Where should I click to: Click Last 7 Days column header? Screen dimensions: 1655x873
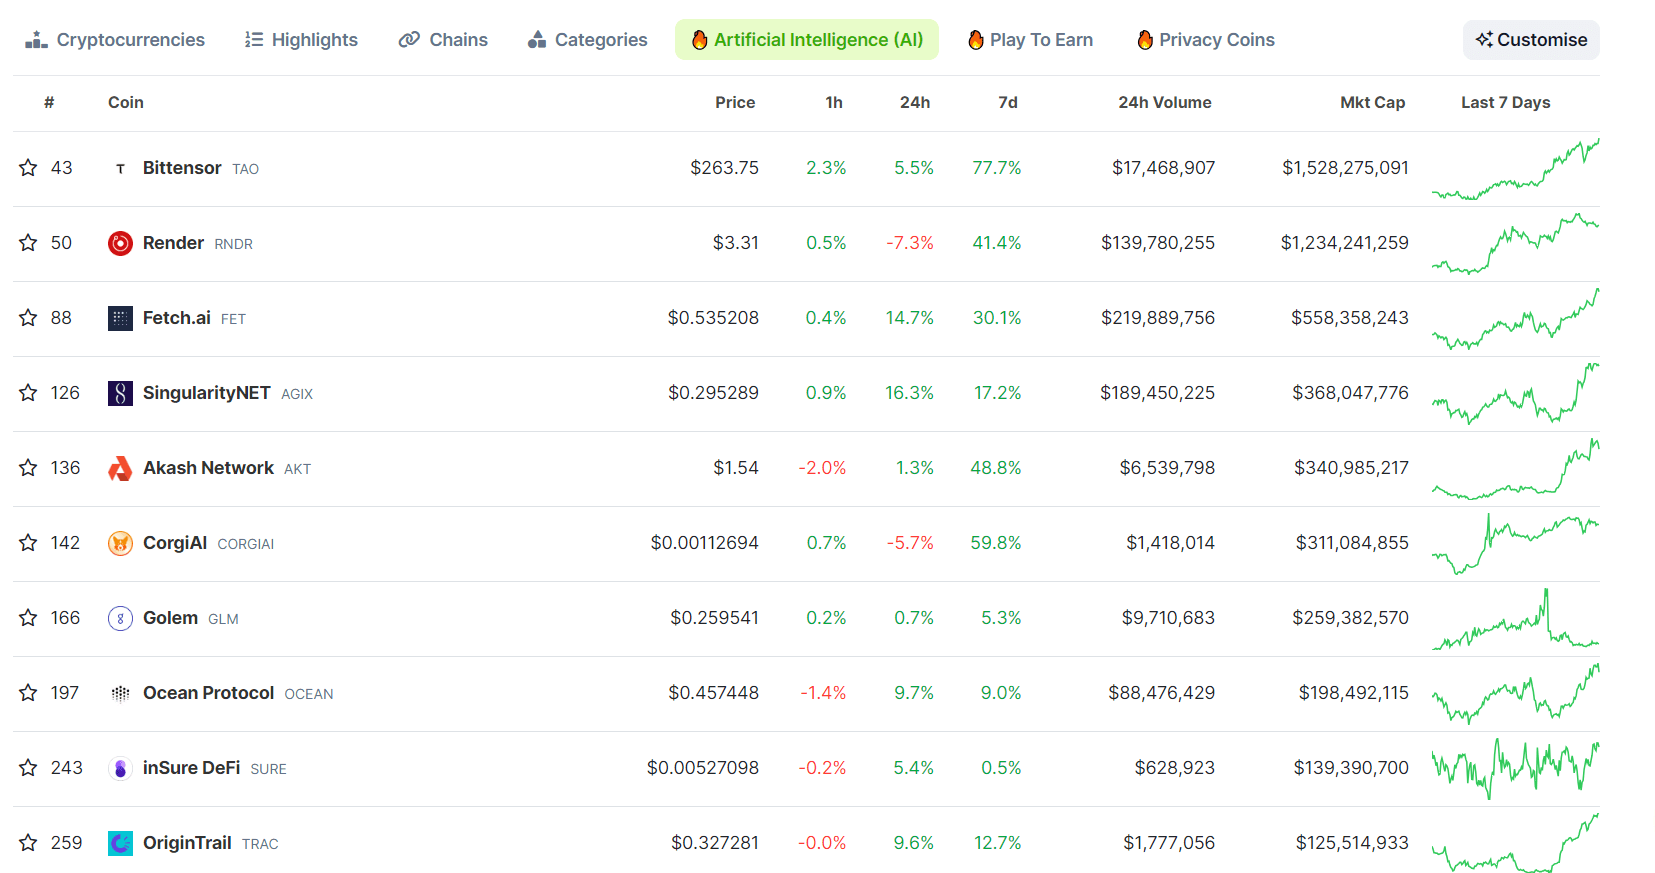tap(1505, 102)
